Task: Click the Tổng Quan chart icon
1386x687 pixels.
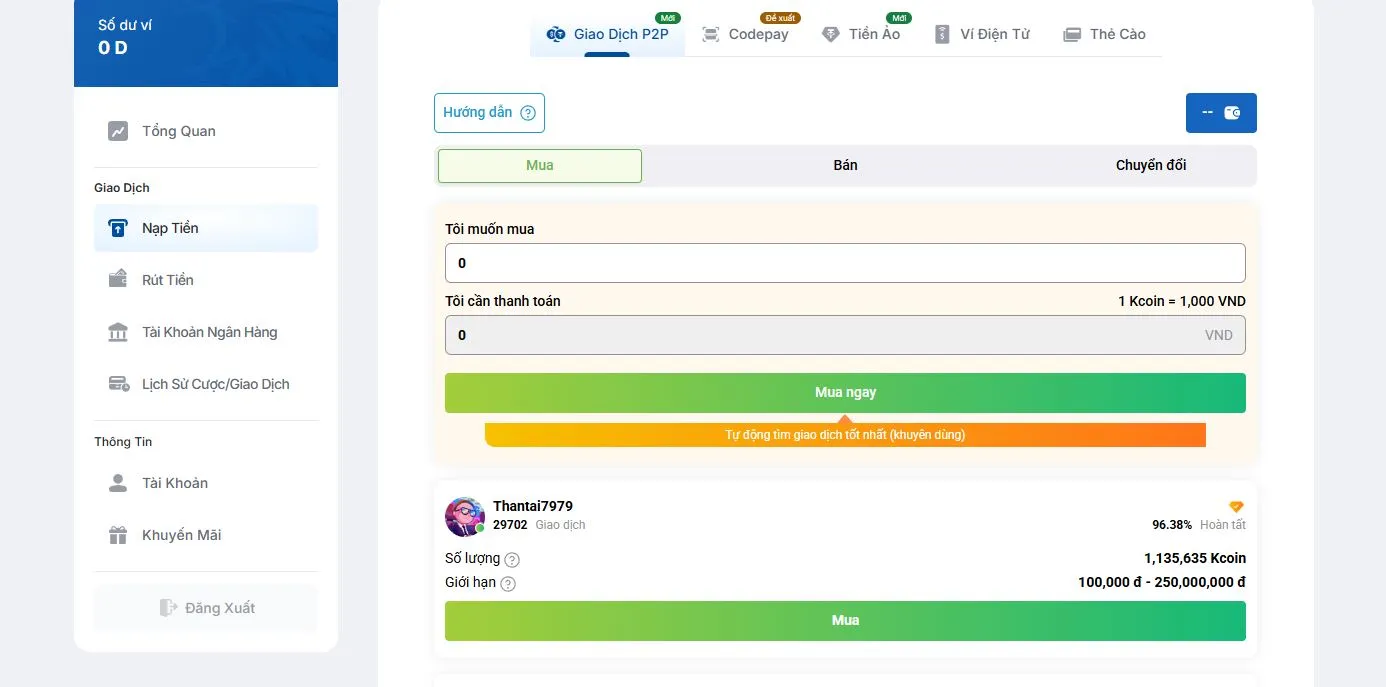Action: click(x=118, y=131)
